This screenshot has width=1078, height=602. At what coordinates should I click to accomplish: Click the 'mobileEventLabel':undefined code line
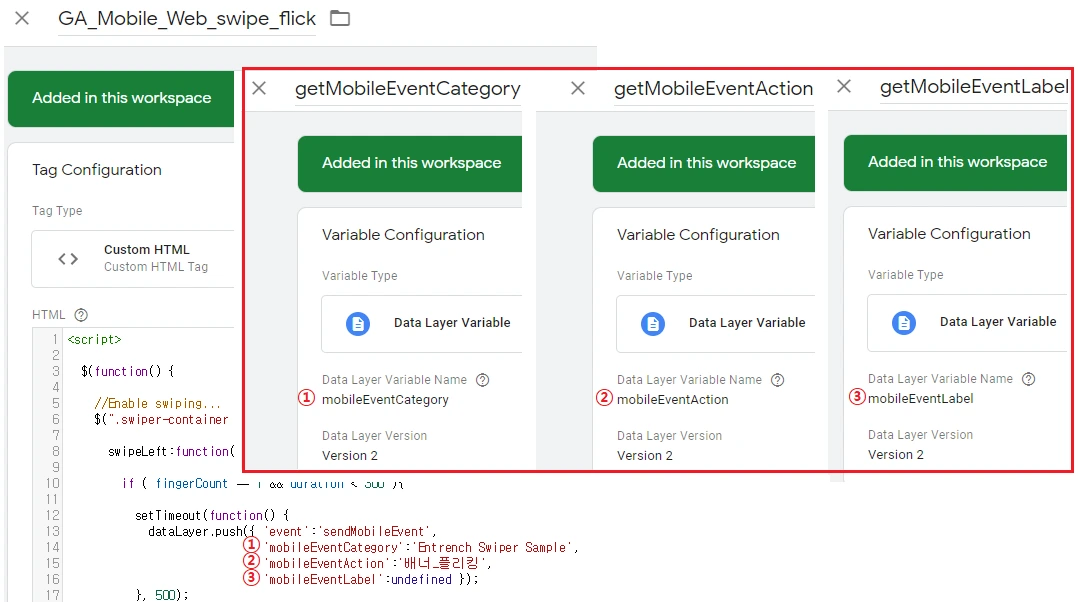[371, 579]
